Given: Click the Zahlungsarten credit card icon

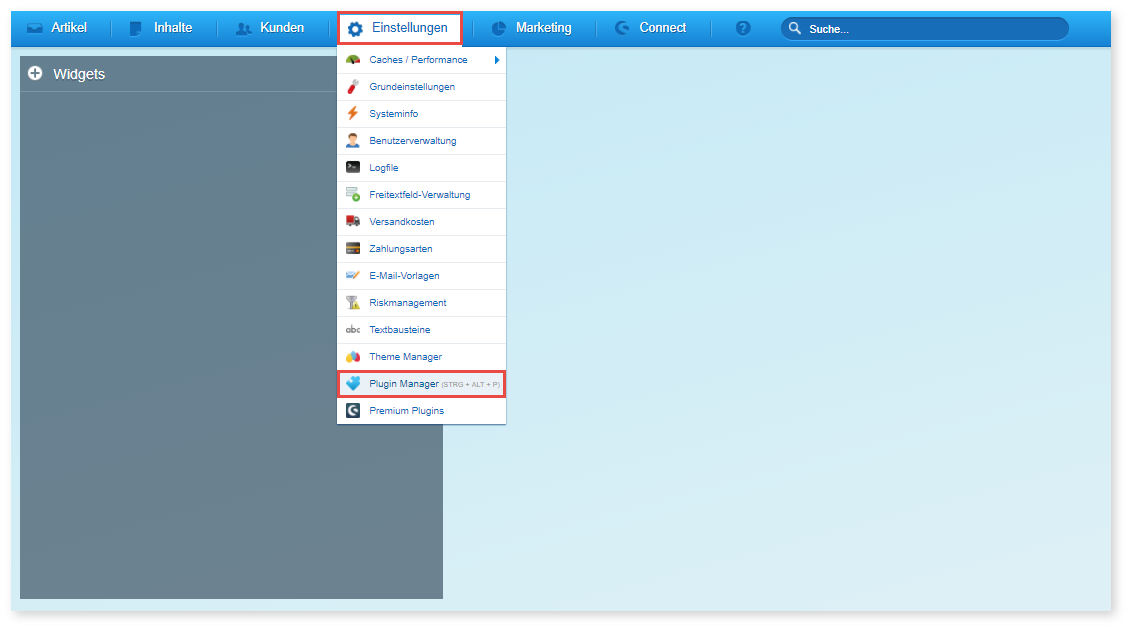Looking at the screenshot, I should tap(353, 249).
